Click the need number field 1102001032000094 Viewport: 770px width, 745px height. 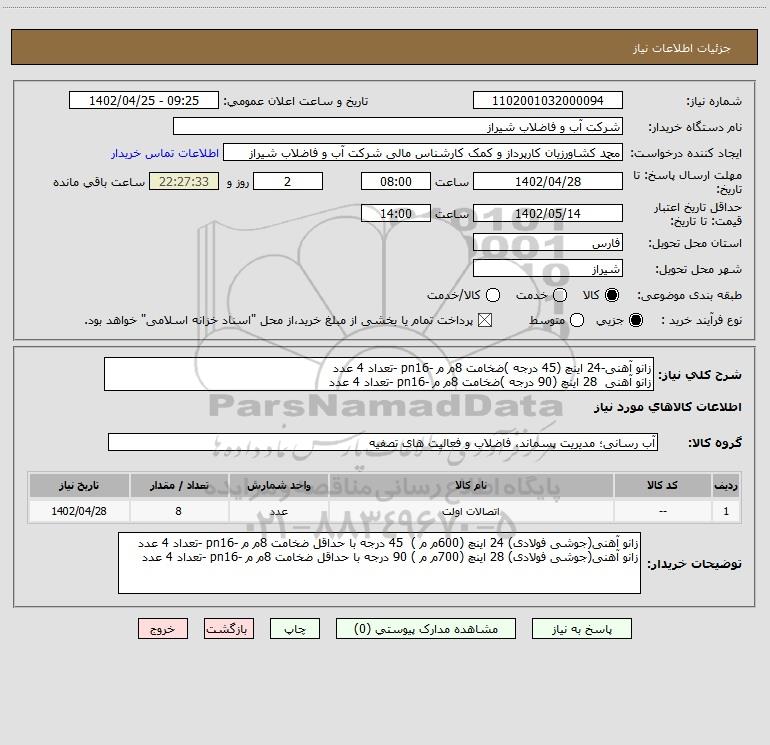pyautogui.click(x=548, y=101)
